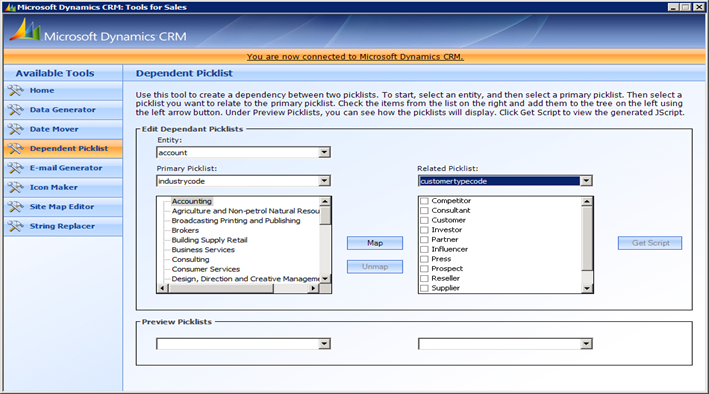Click the tools icon beside Home

(x=15, y=90)
